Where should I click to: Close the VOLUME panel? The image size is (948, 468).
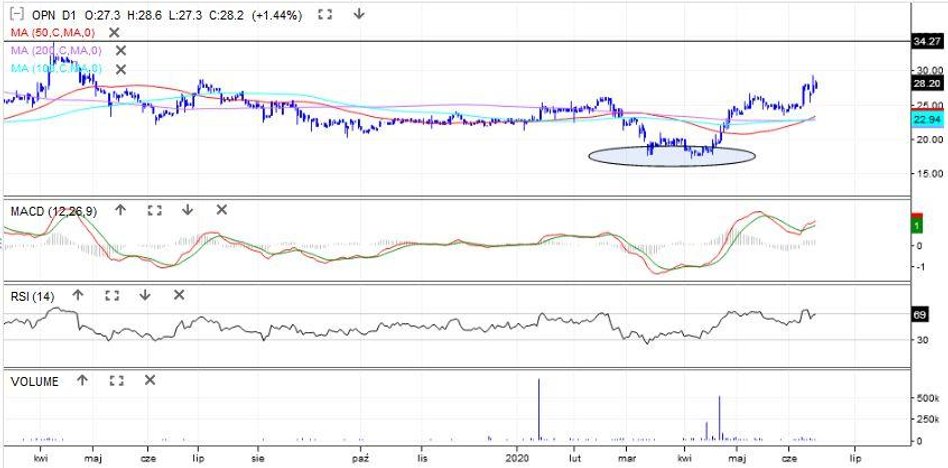coord(150,381)
